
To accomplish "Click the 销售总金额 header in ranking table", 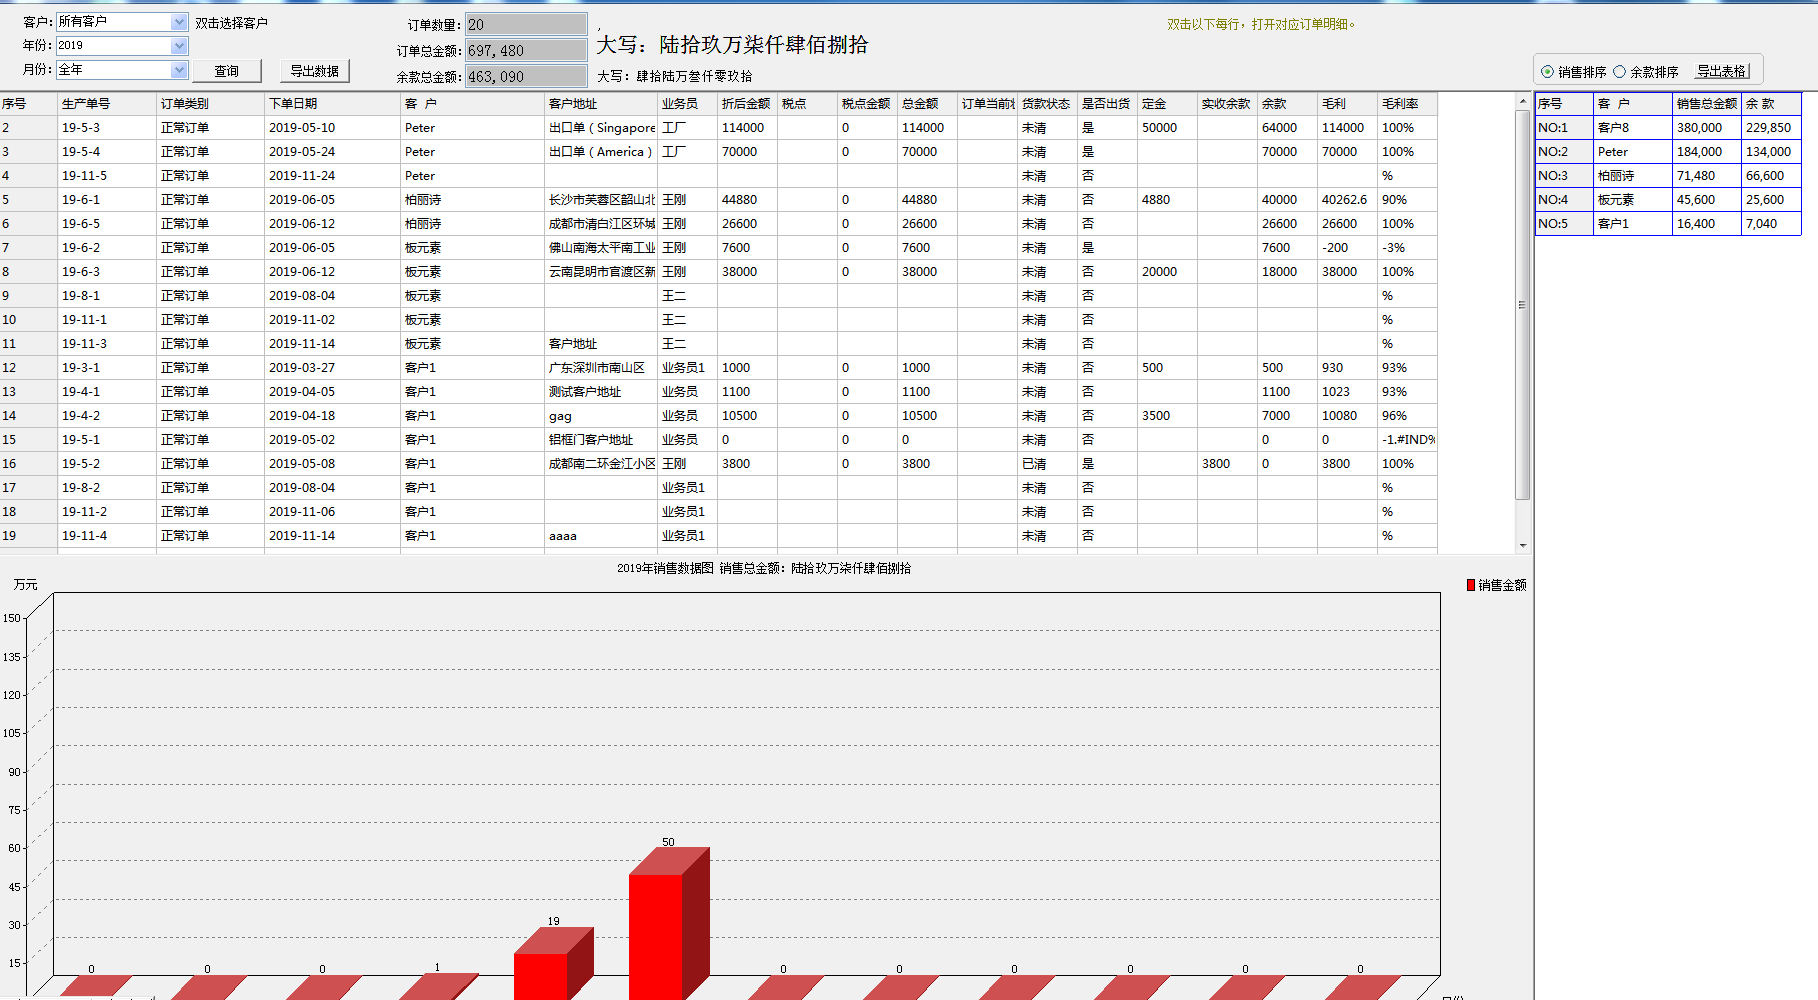I will pos(1707,103).
